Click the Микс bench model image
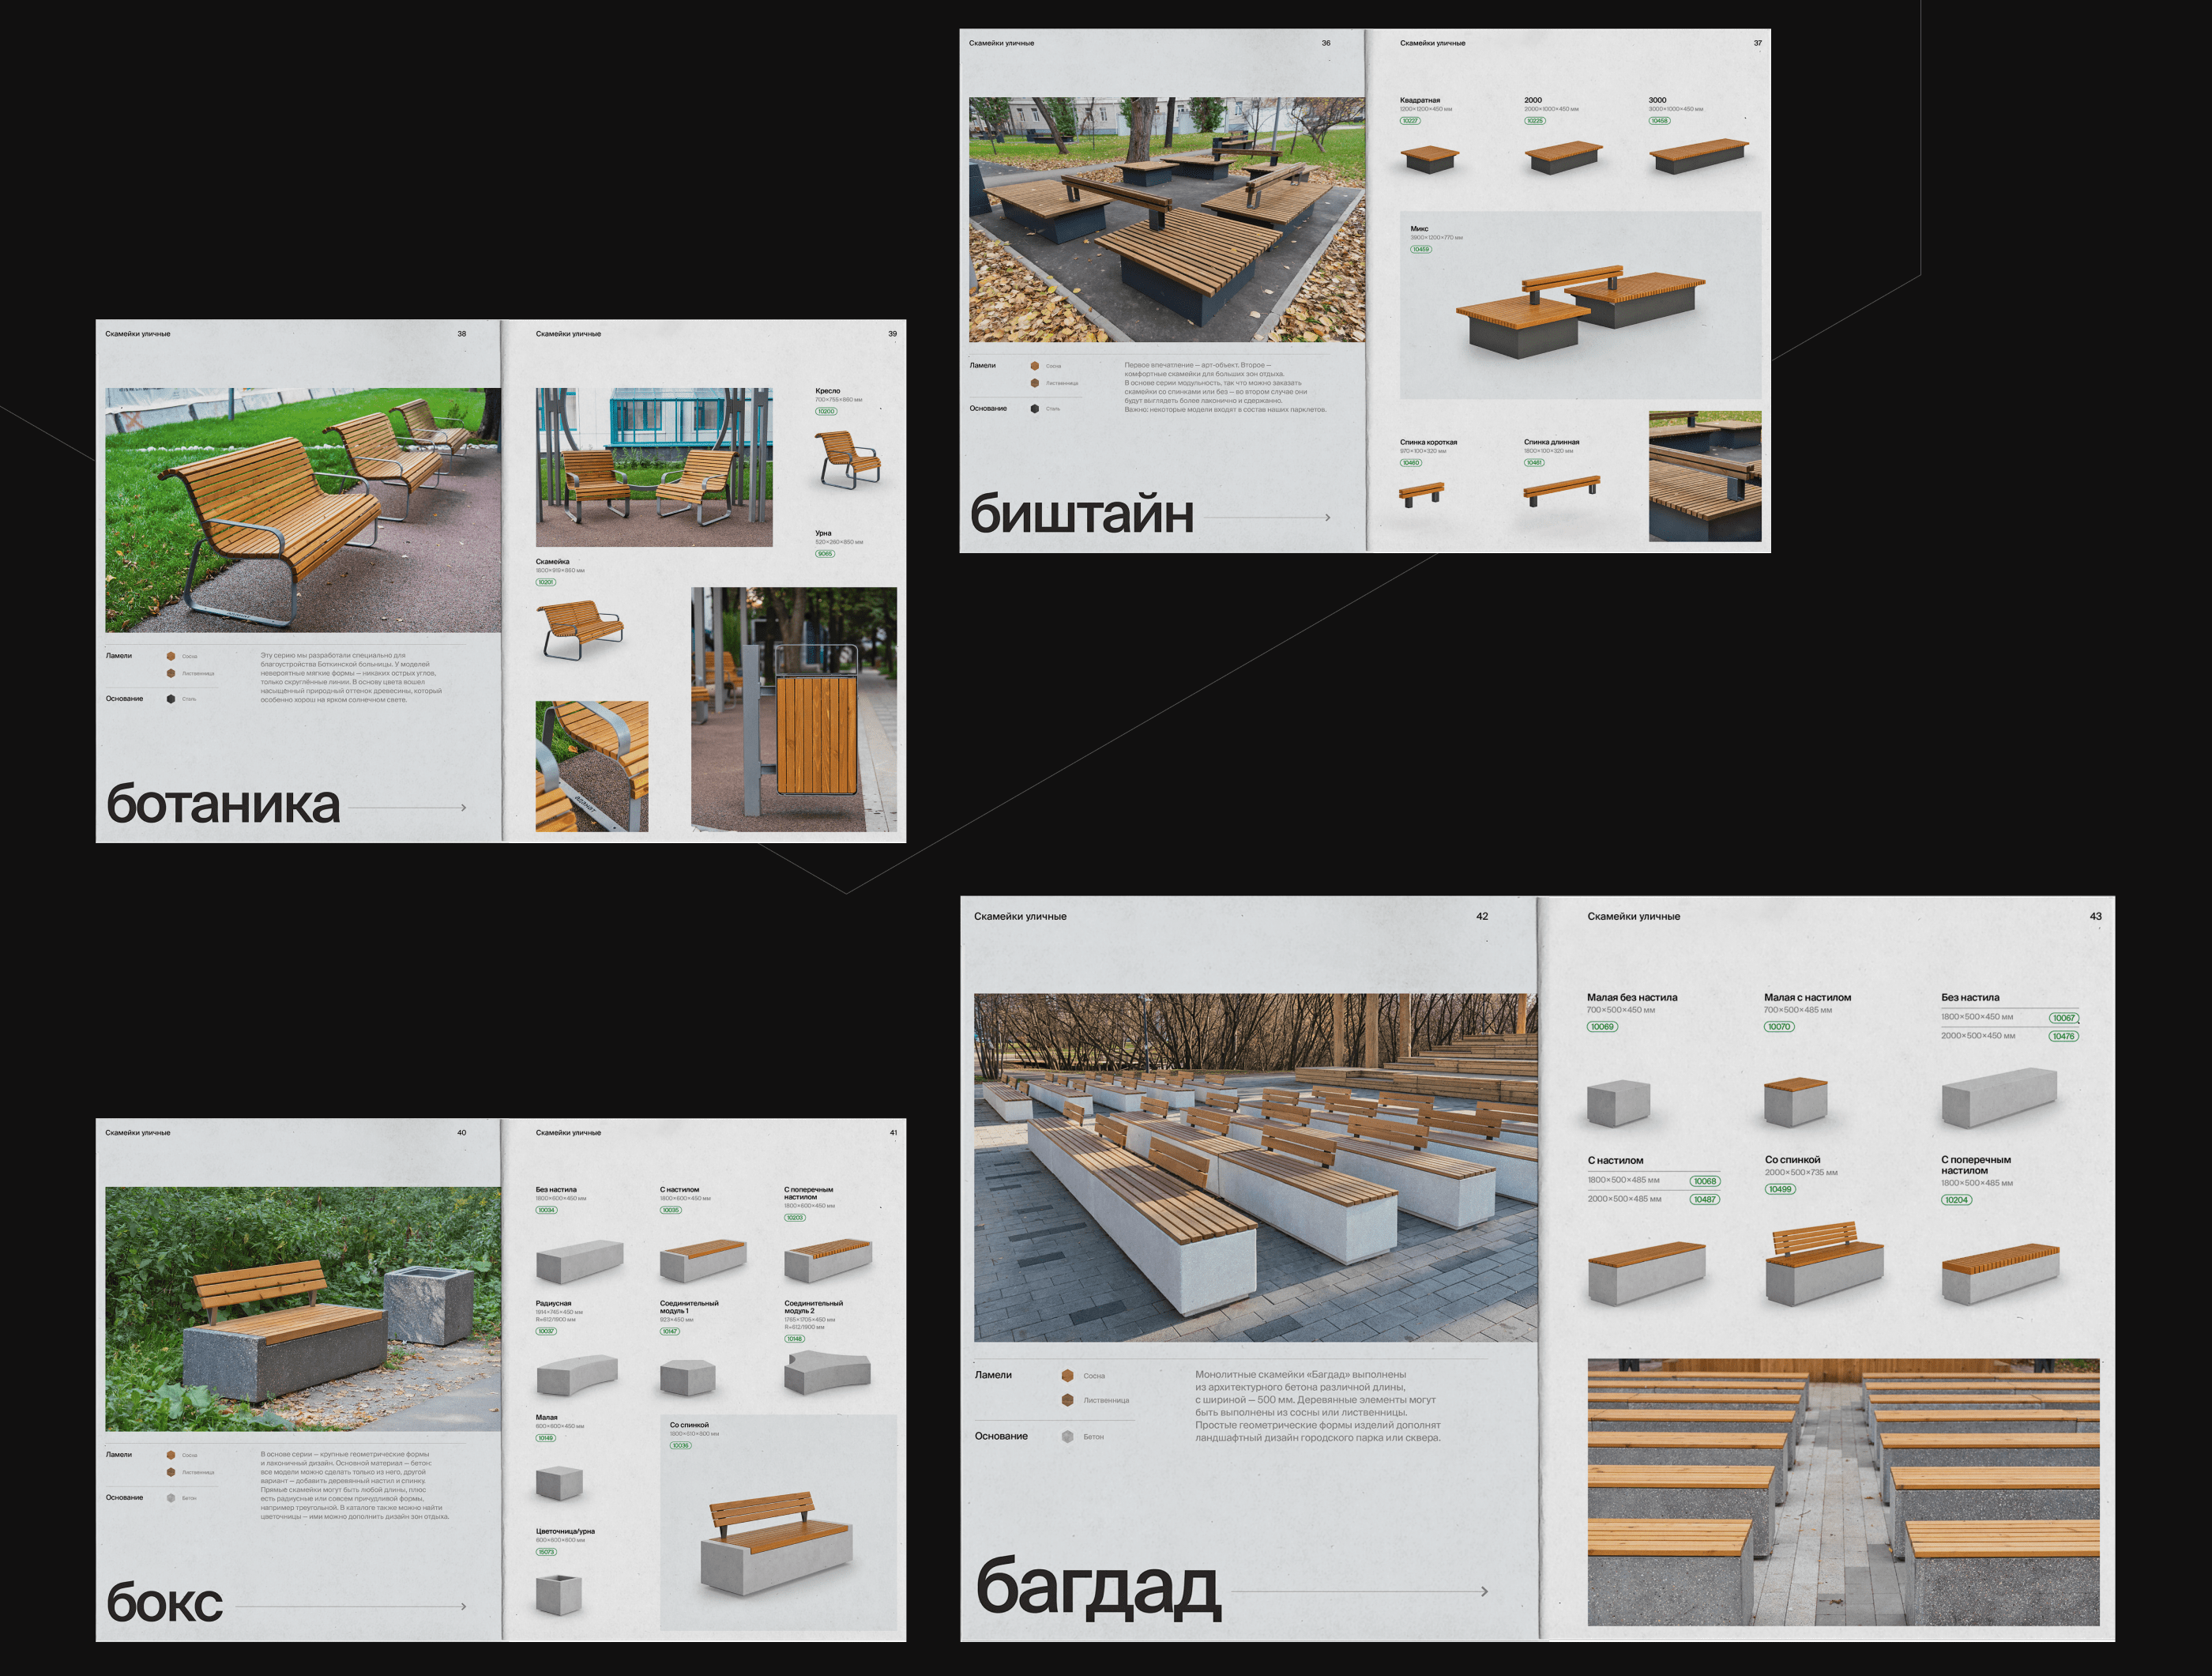2212x1676 pixels. coord(1580,310)
